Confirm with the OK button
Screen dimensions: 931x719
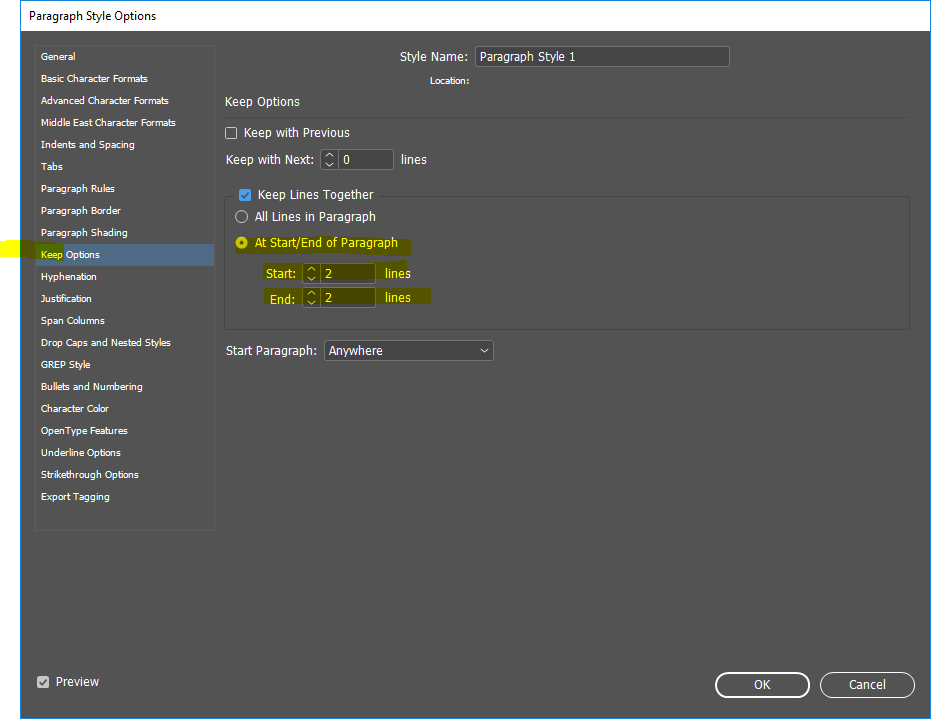pyautogui.click(x=762, y=685)
